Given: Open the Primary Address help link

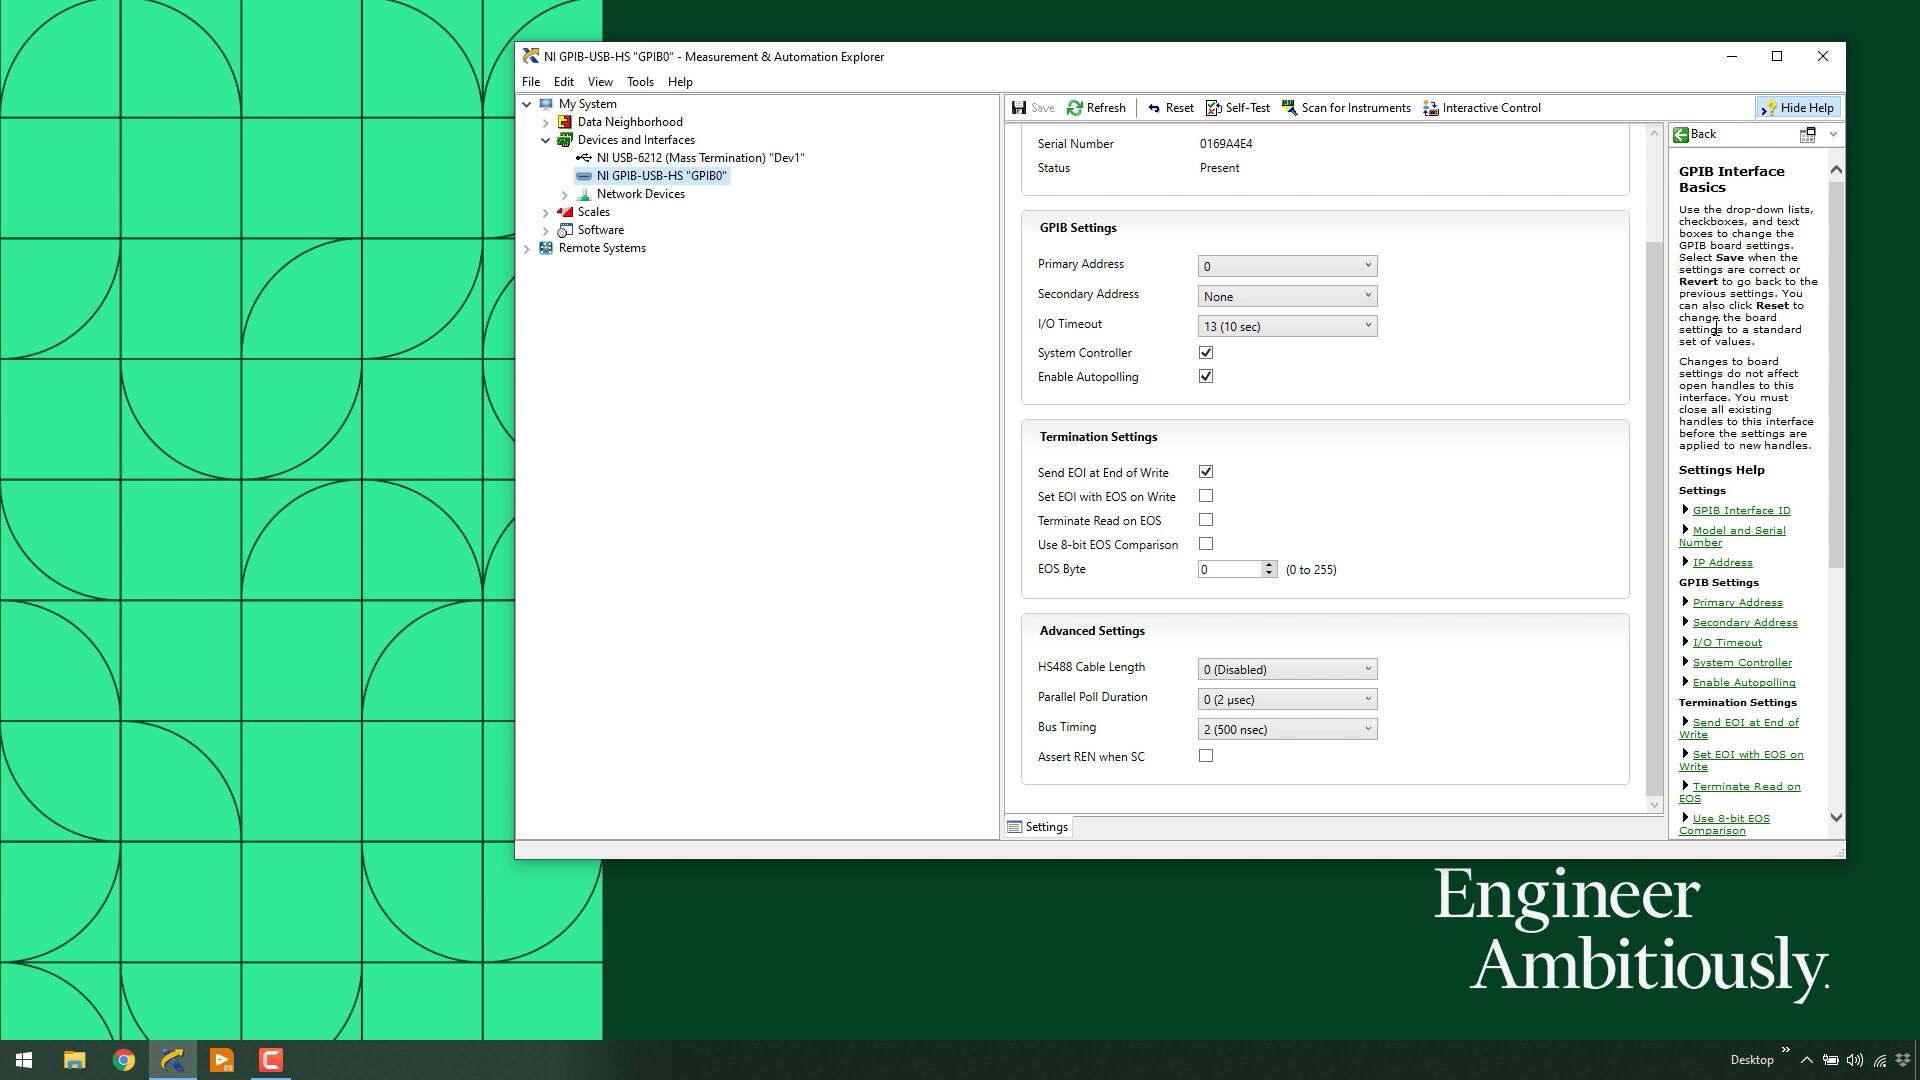Looking at the screenshot, I should (1737, 603).
